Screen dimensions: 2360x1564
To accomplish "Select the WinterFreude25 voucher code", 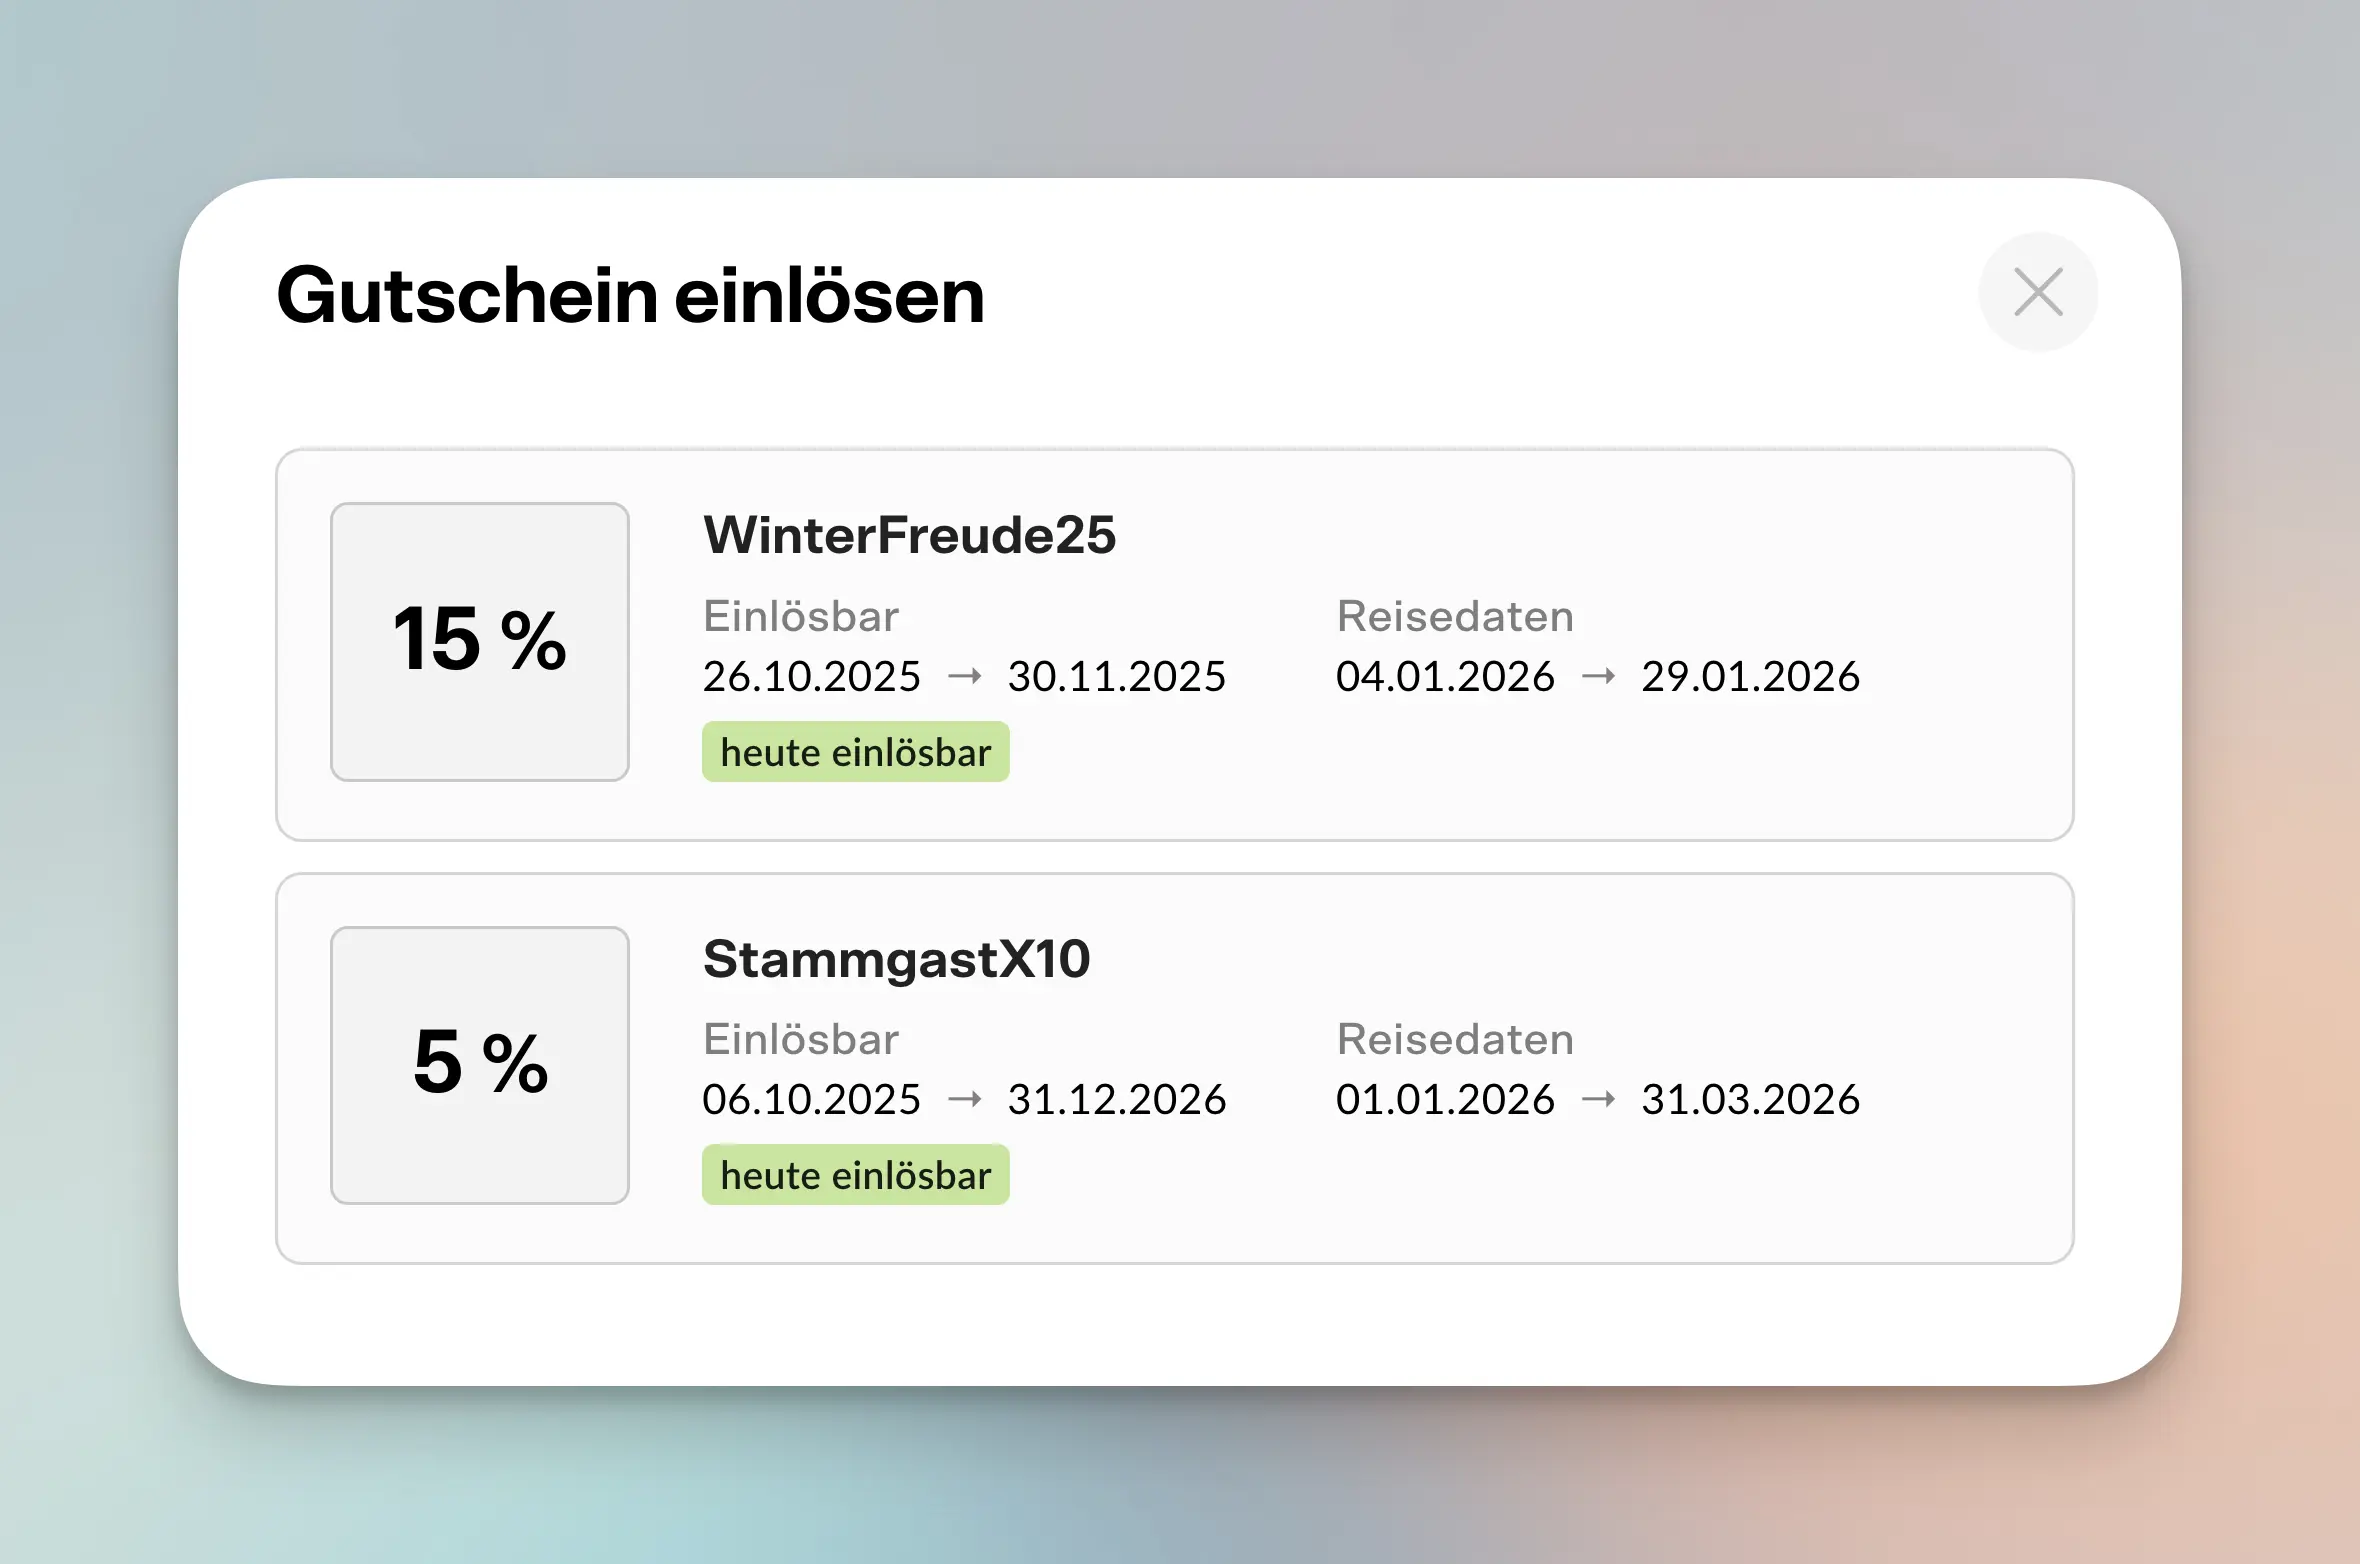I will click(x=909, y=535).
